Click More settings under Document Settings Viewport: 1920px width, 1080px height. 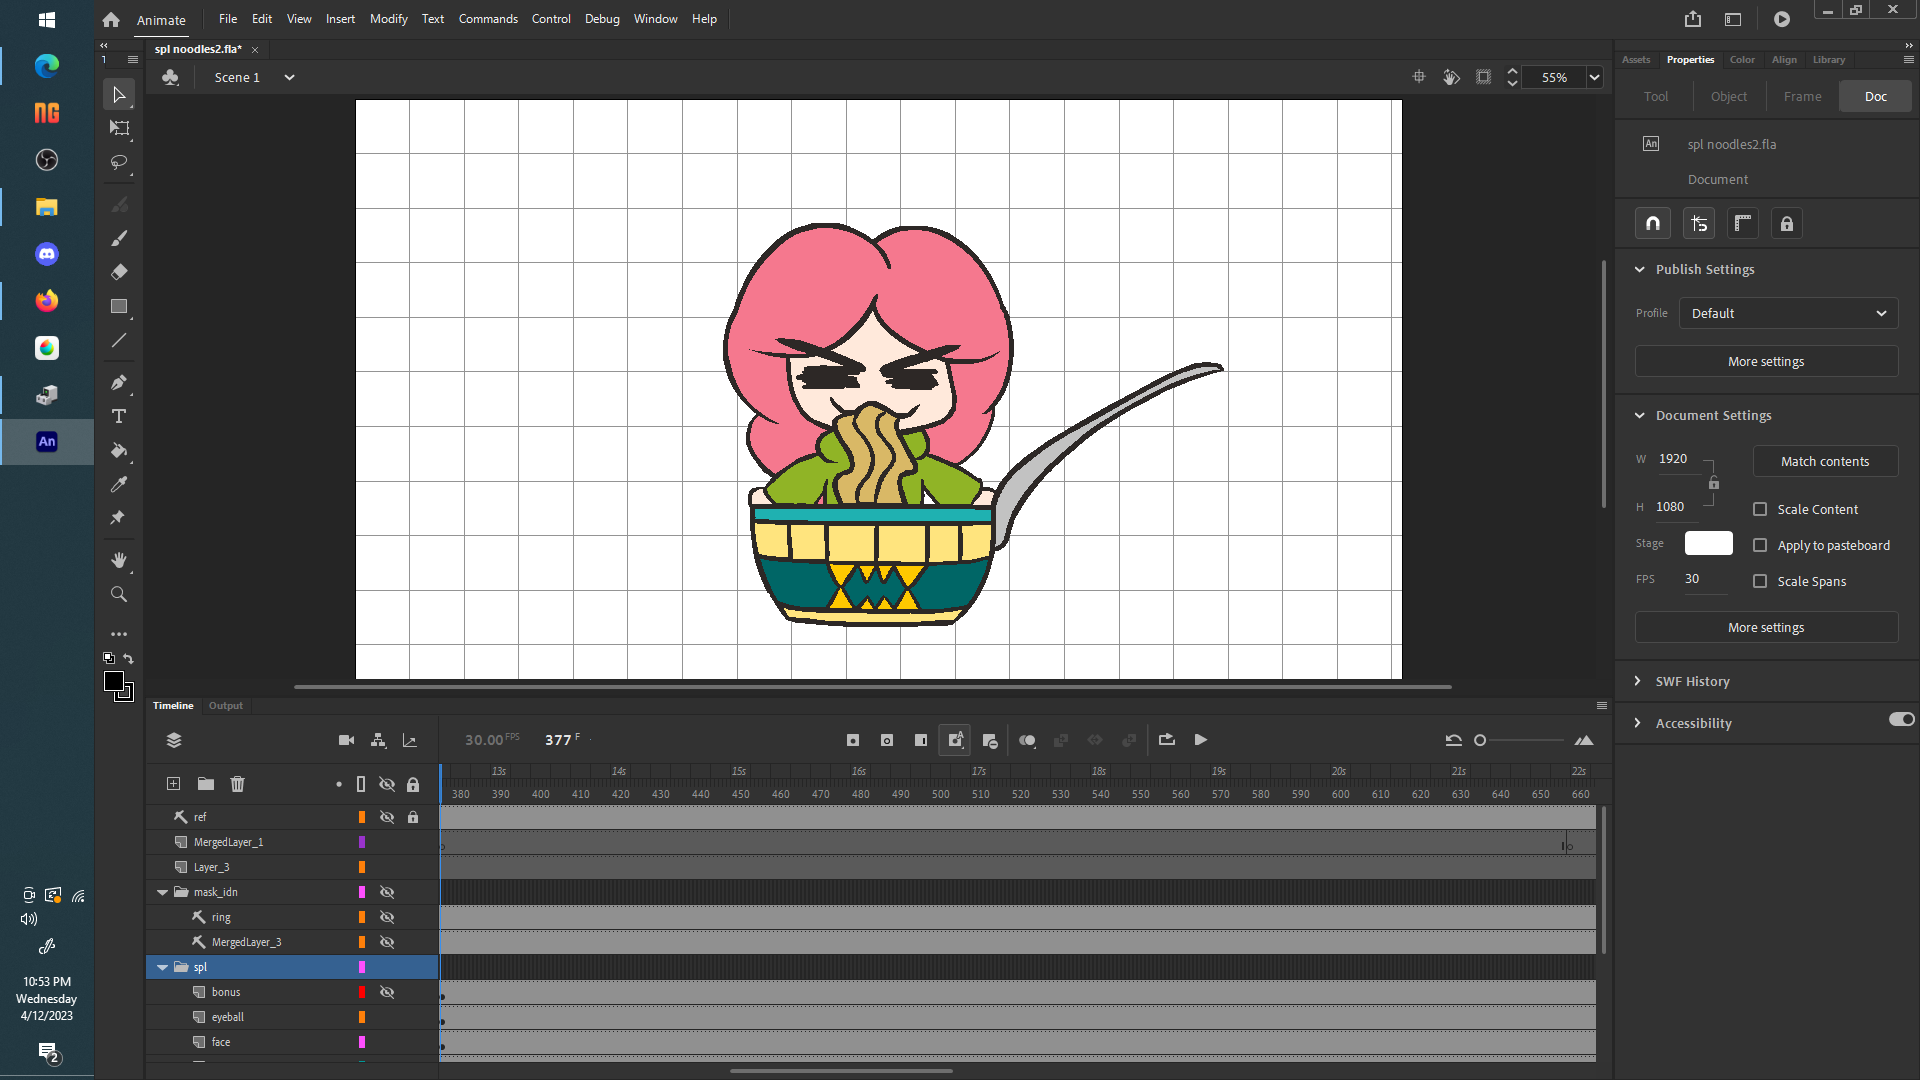1766,628
